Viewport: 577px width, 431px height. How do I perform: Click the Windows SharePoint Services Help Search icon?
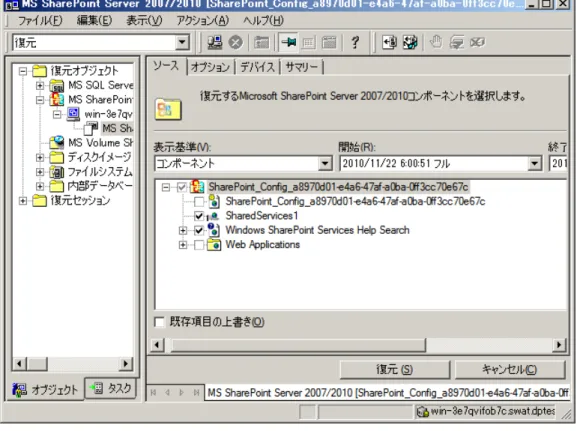[x=213, y=230]
